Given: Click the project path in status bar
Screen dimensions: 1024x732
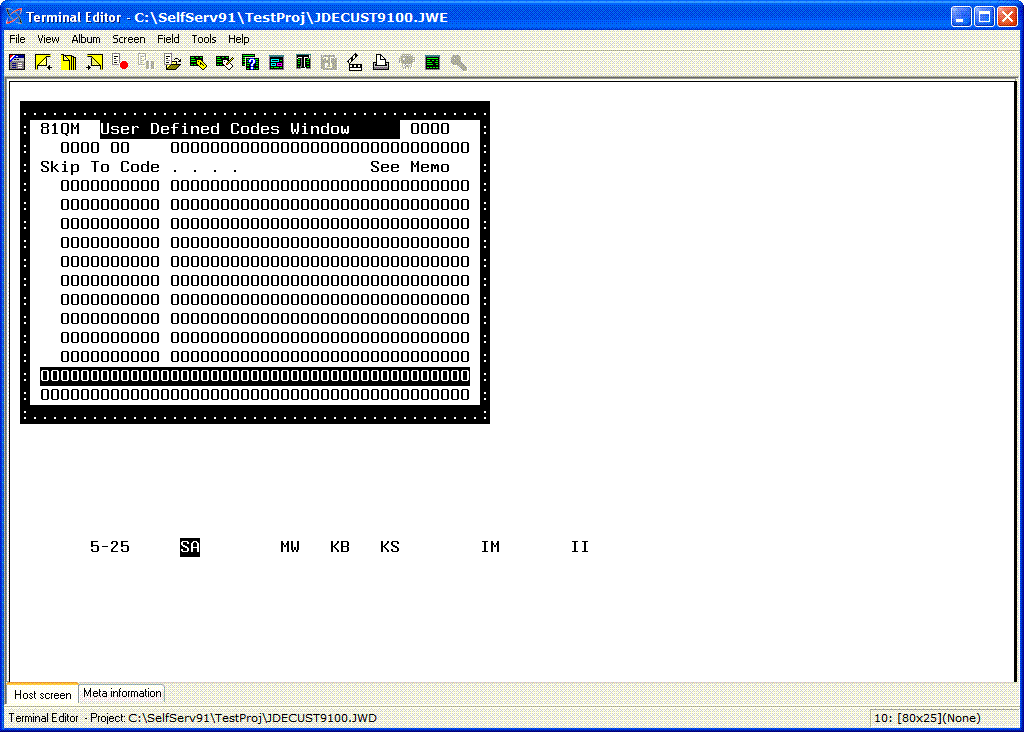Looking at the screenshot, I should pyautogui.click(x=252, y=718).
